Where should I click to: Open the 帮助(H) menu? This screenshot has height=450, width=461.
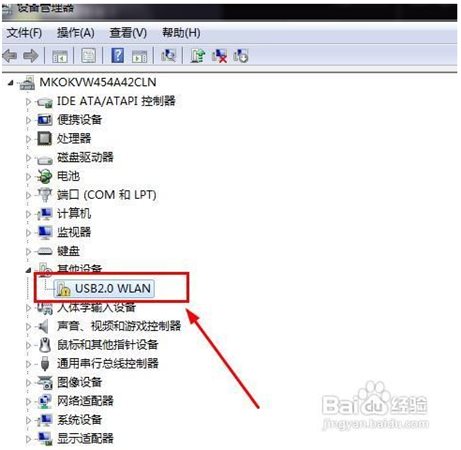pos(181,33)
